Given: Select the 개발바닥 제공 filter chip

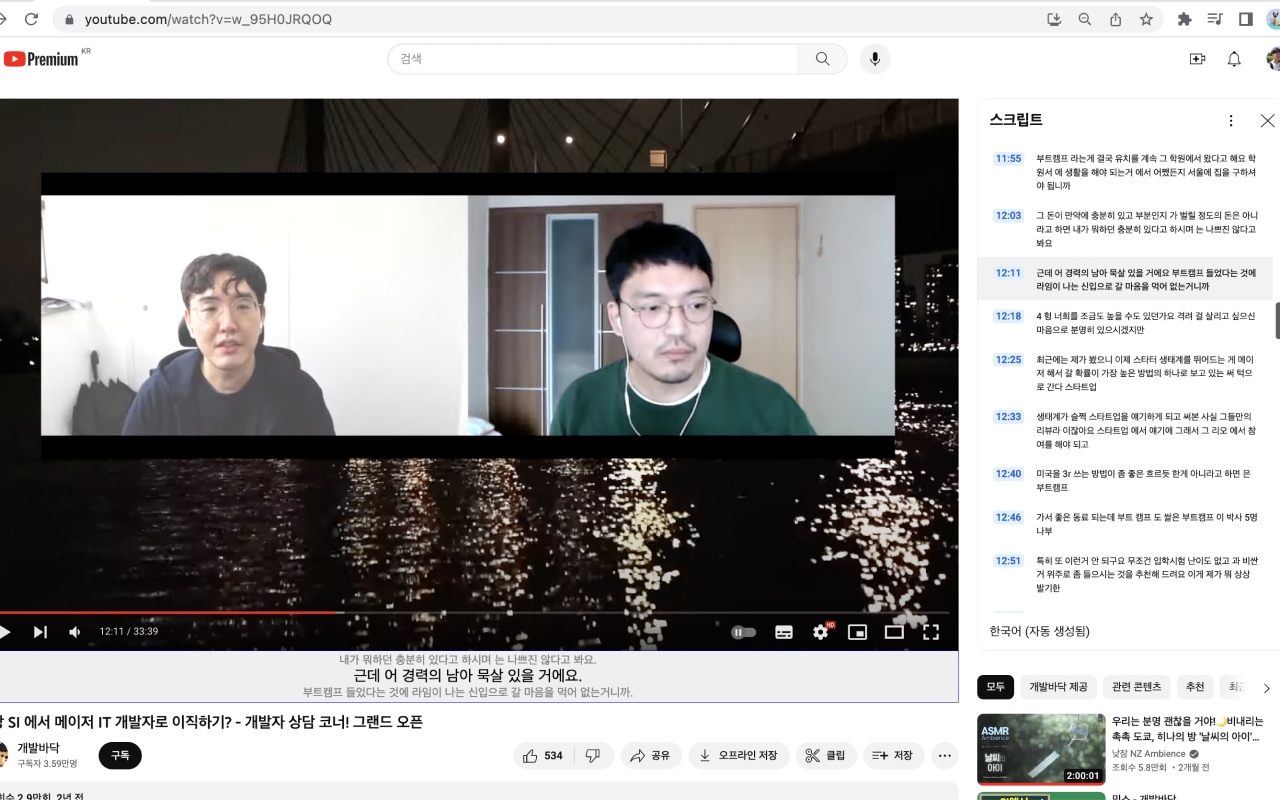Looking at the screenshot, I should click(1058, 687).
